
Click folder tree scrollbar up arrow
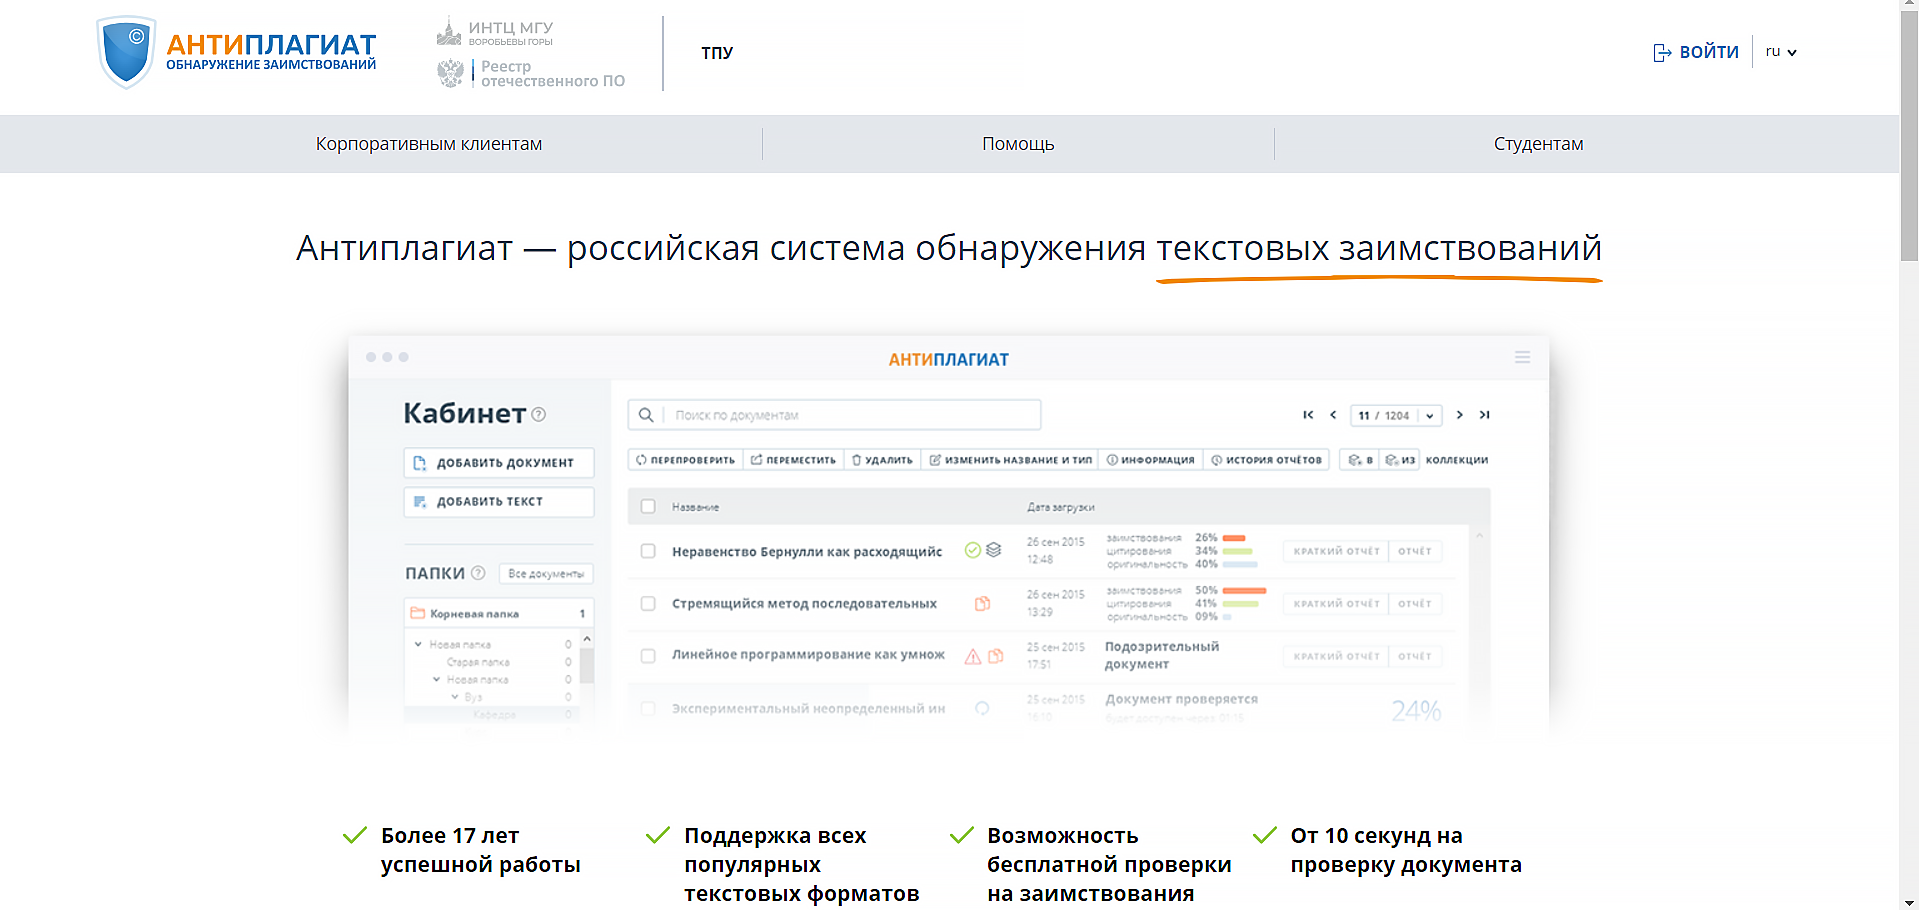pos(587,639)
